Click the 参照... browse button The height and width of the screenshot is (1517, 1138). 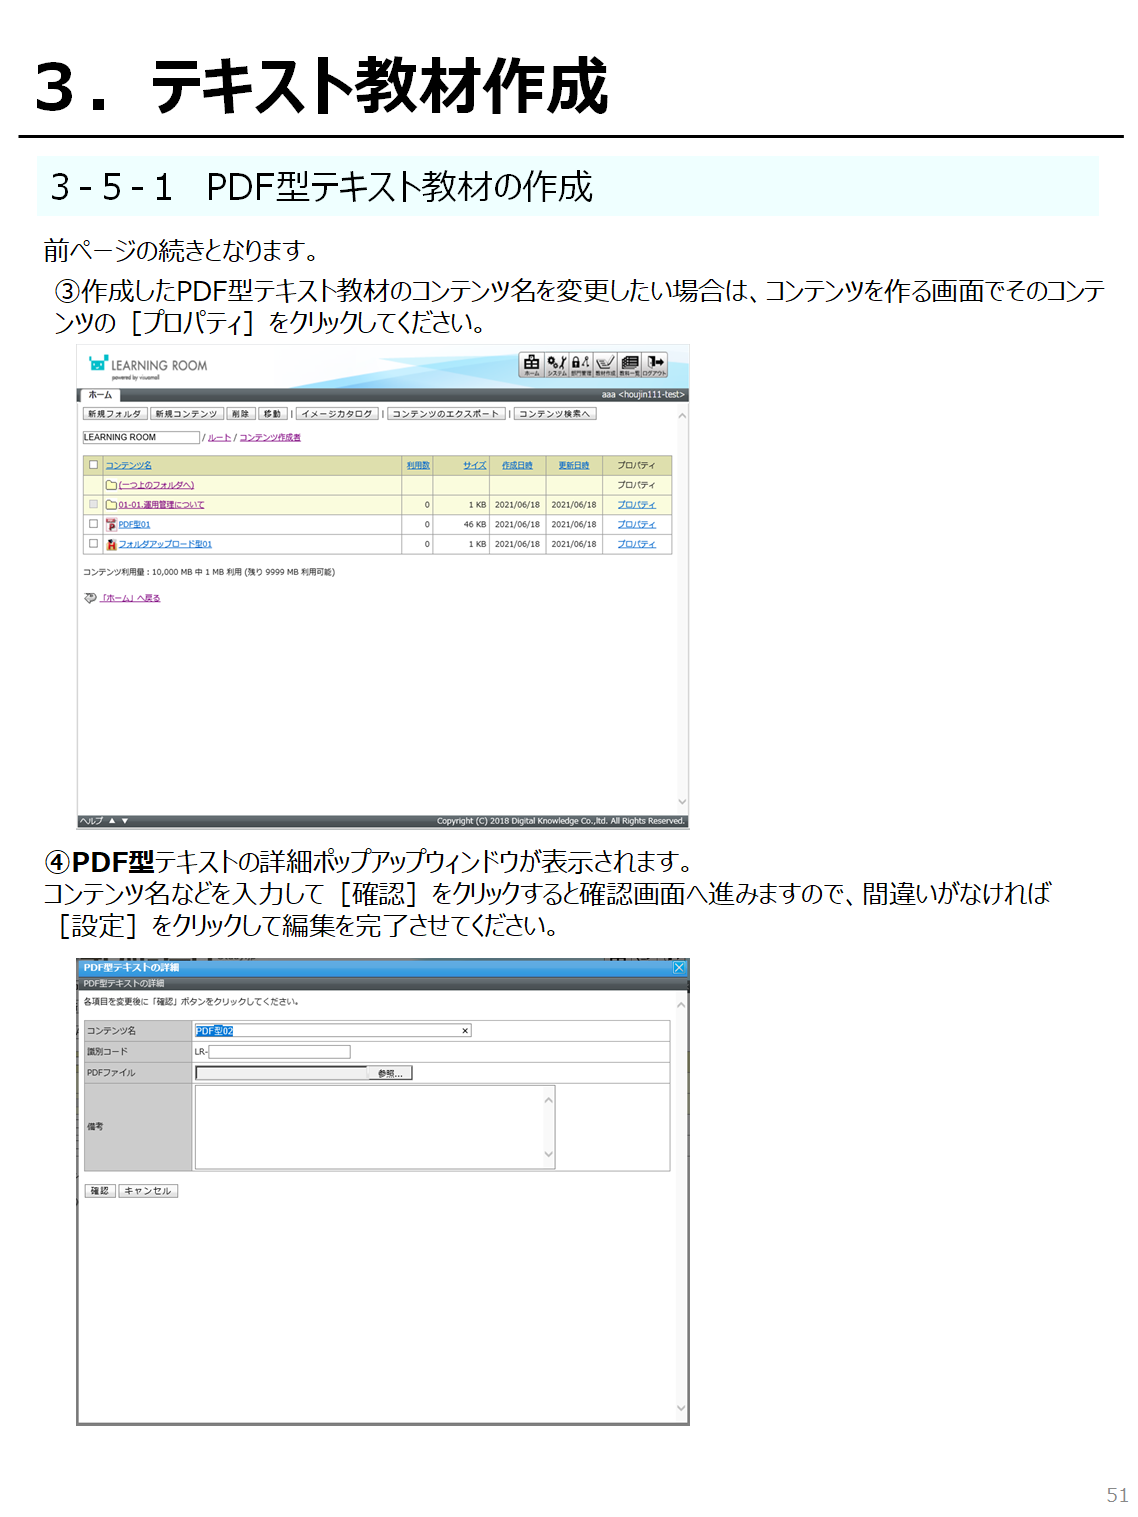click(390, 1073)
